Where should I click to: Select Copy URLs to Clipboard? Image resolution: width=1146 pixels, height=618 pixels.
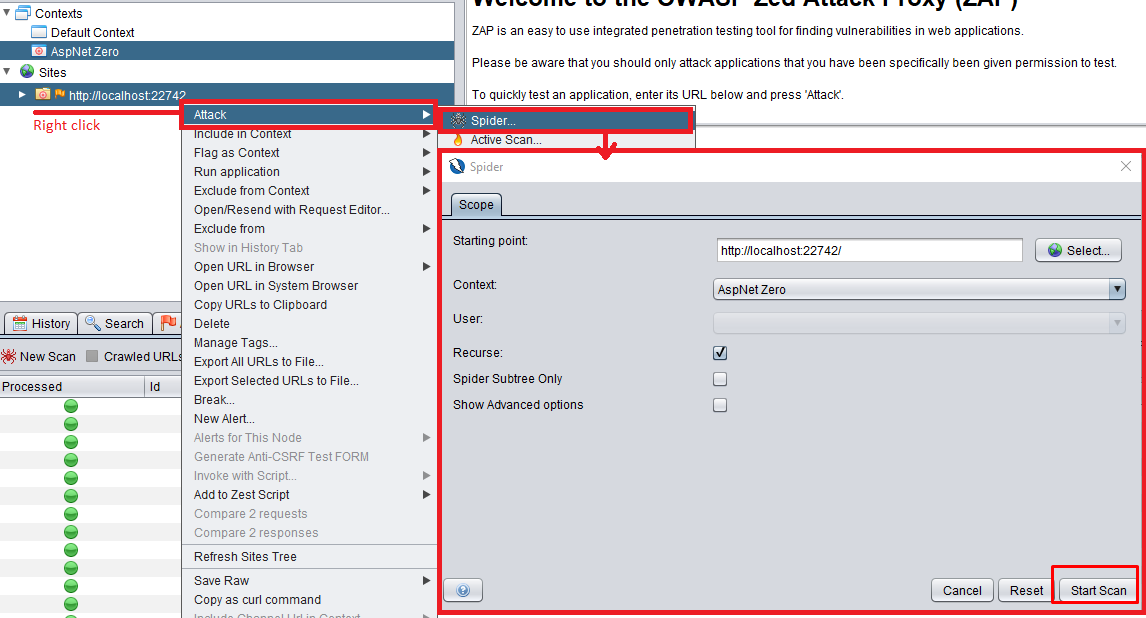[x=310, y=305]
